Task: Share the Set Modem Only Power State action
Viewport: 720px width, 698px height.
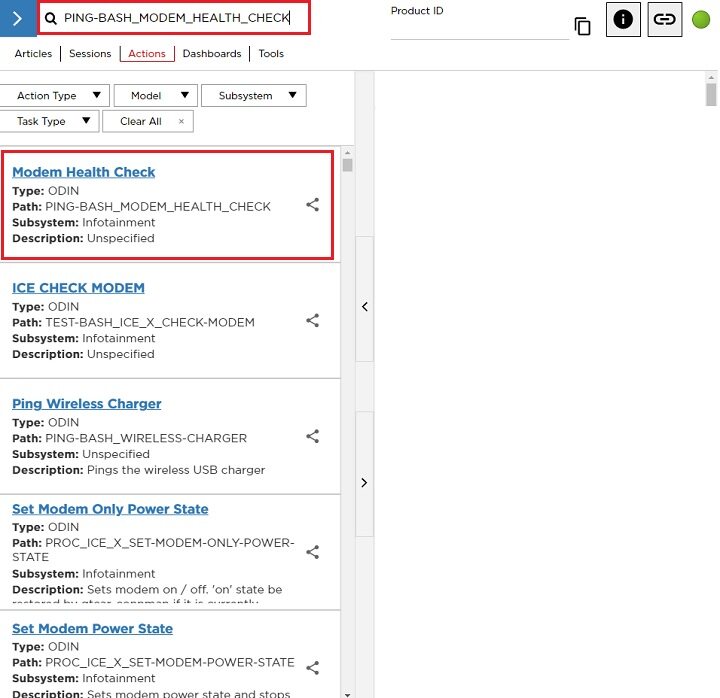Action: (x=312, y=552)
